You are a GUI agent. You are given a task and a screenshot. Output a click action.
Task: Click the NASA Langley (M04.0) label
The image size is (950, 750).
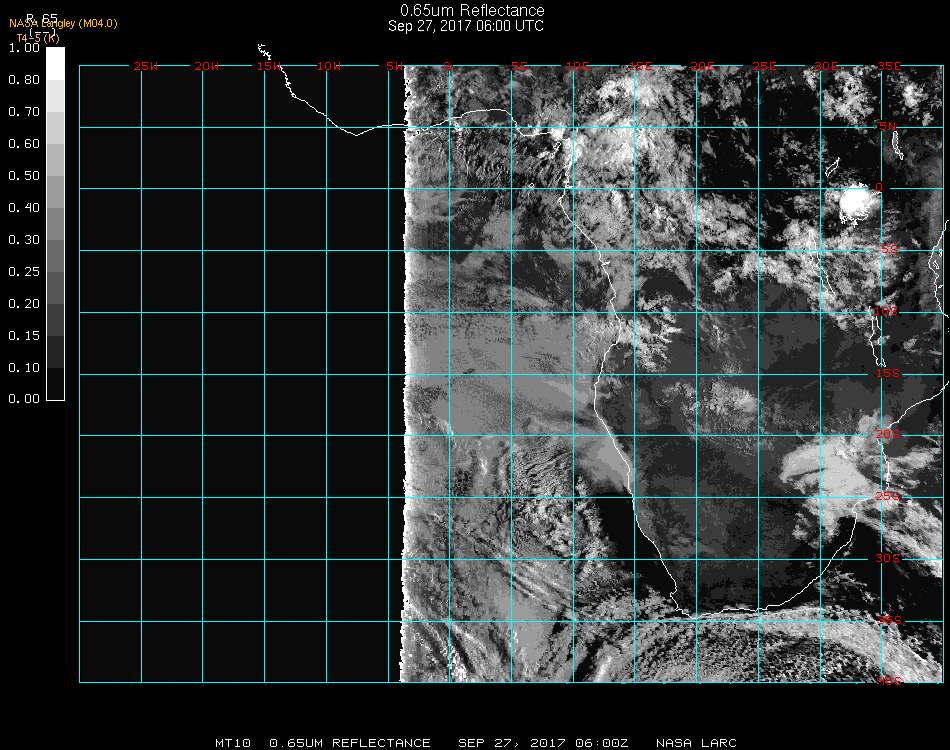pyautogui.click(x=63, y=23)
